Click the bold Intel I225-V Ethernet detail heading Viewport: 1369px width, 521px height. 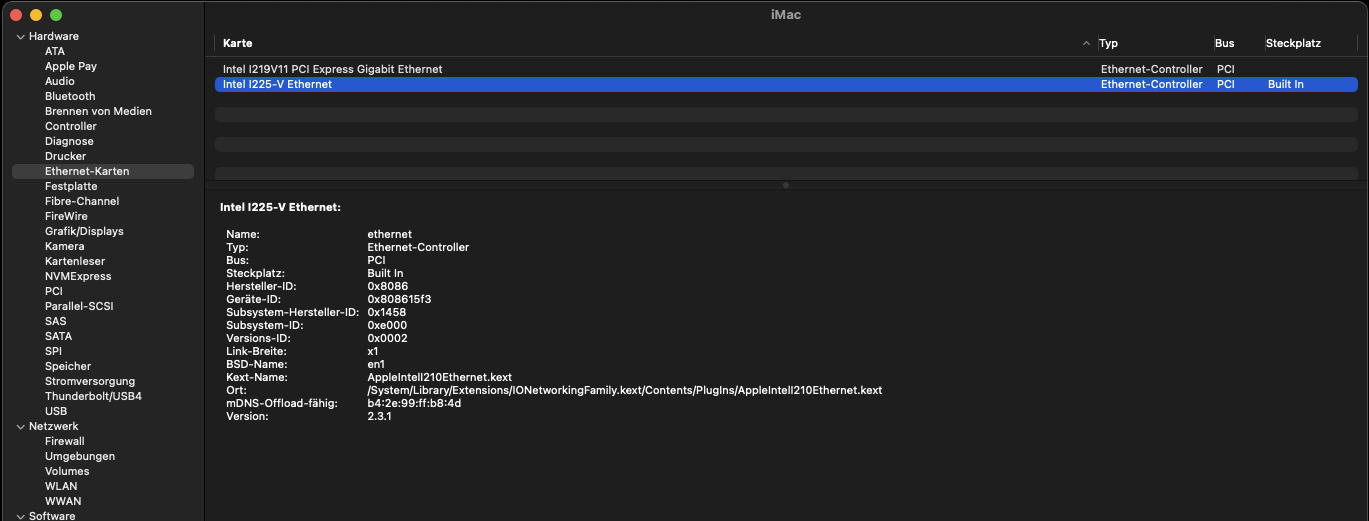click(280, 207)
